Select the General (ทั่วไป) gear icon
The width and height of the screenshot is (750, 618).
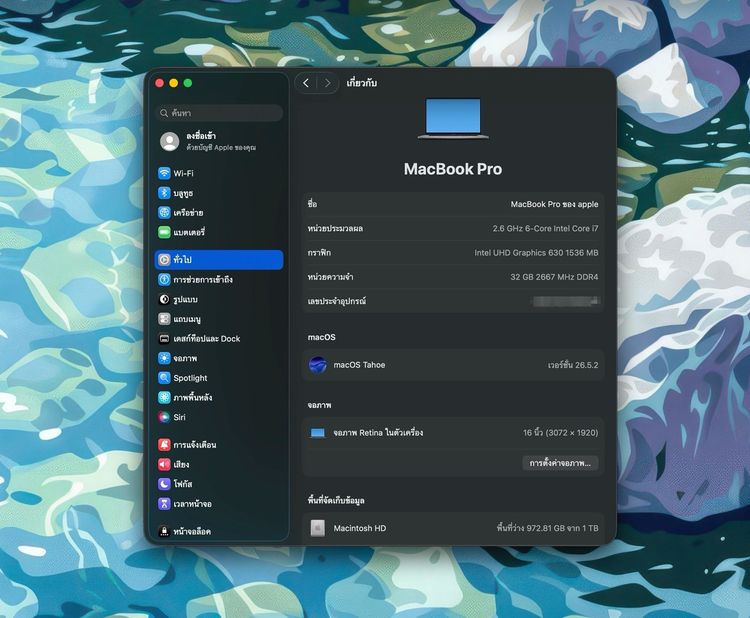(164, 260)
